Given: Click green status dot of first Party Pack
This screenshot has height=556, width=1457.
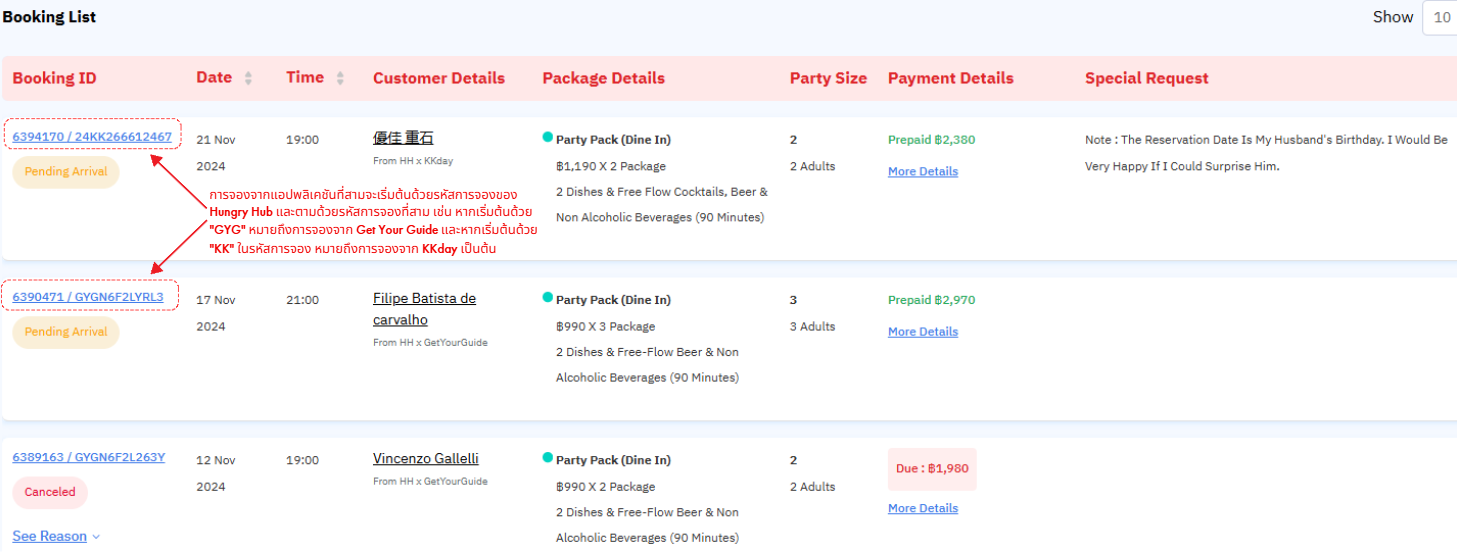Looking at the screenshot, I should [547, 137].
